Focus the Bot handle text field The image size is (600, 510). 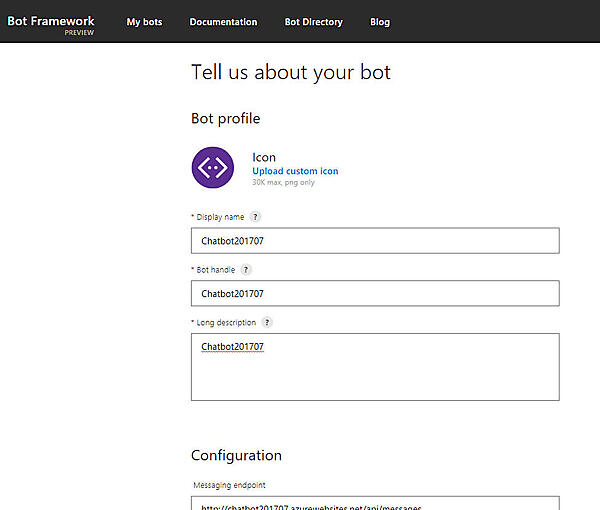click(375, 293)
